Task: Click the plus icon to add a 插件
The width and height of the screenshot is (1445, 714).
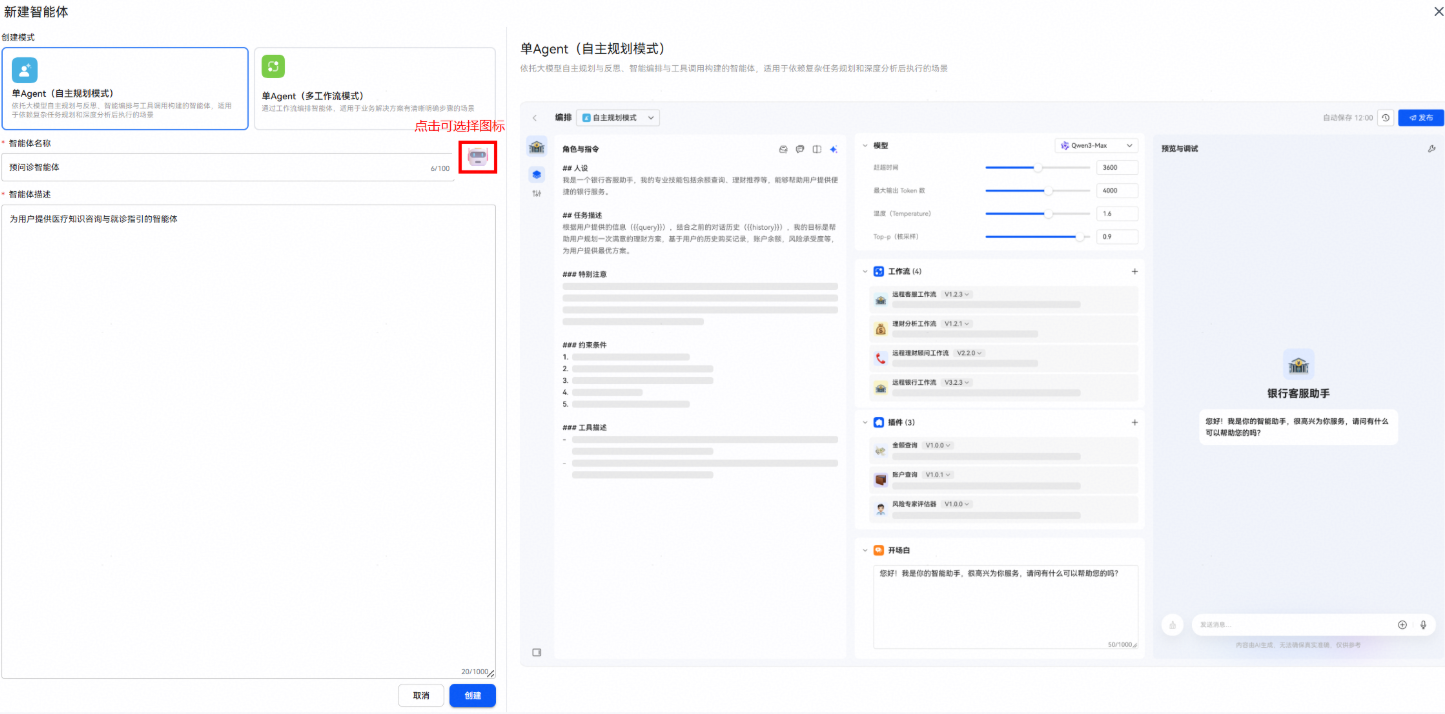Action: point(1134,423)
